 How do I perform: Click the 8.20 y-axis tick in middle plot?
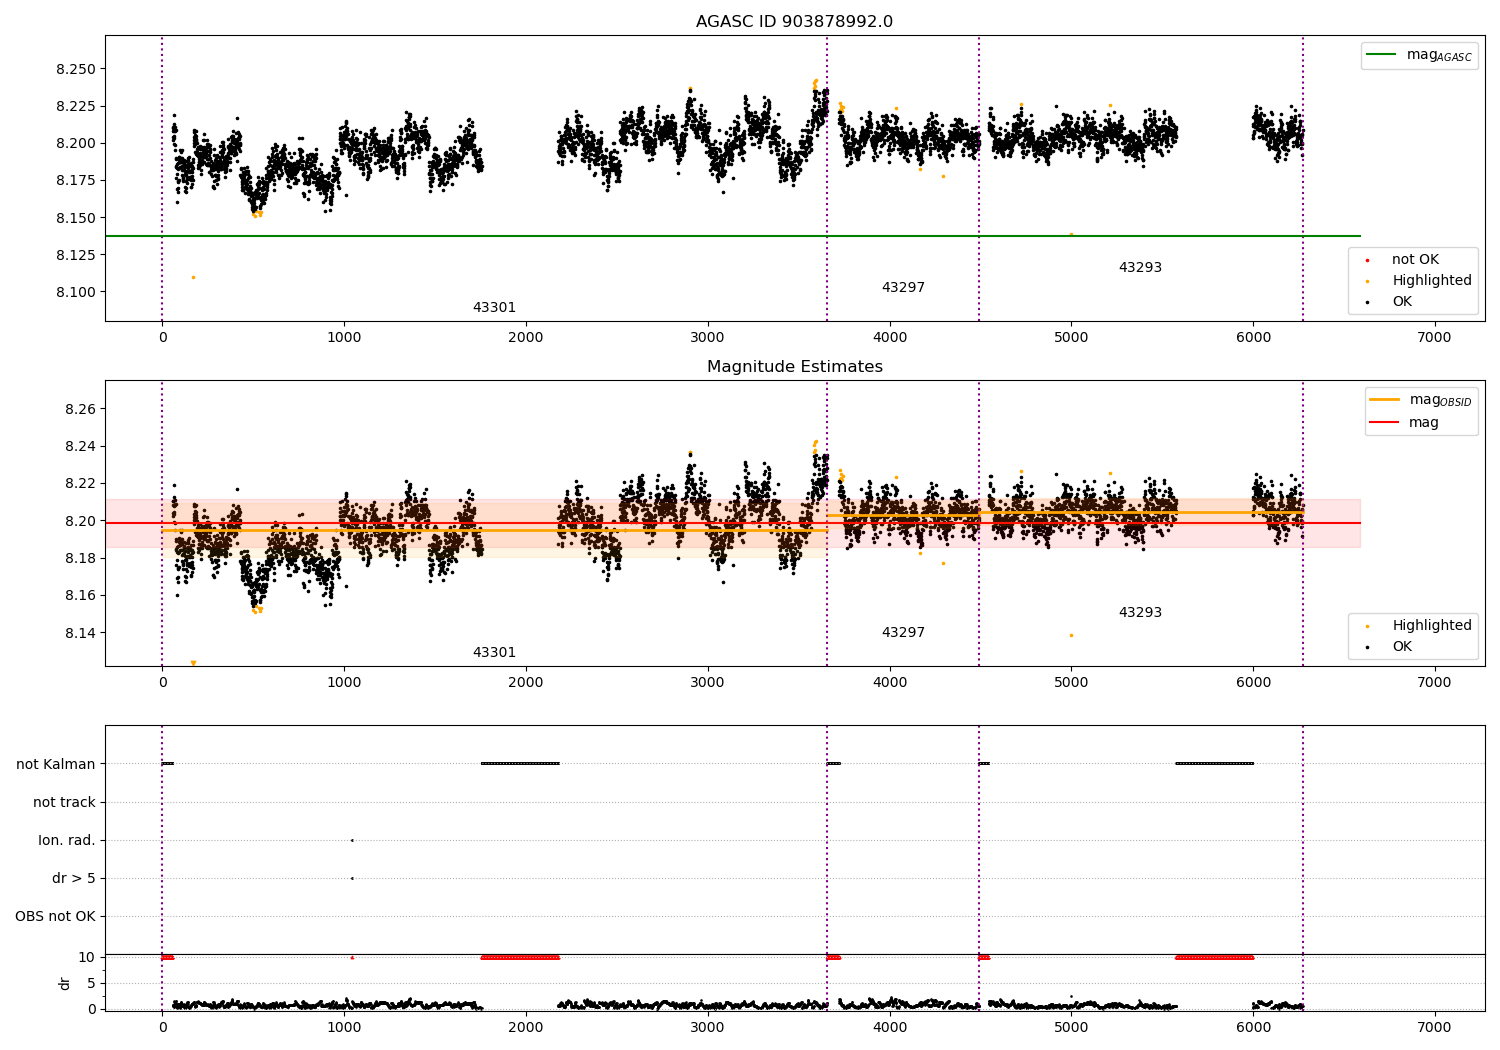point(80,522)
